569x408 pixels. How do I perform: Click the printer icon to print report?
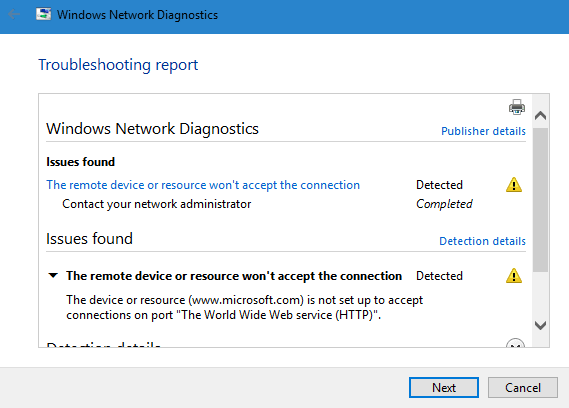click(517, 107)
